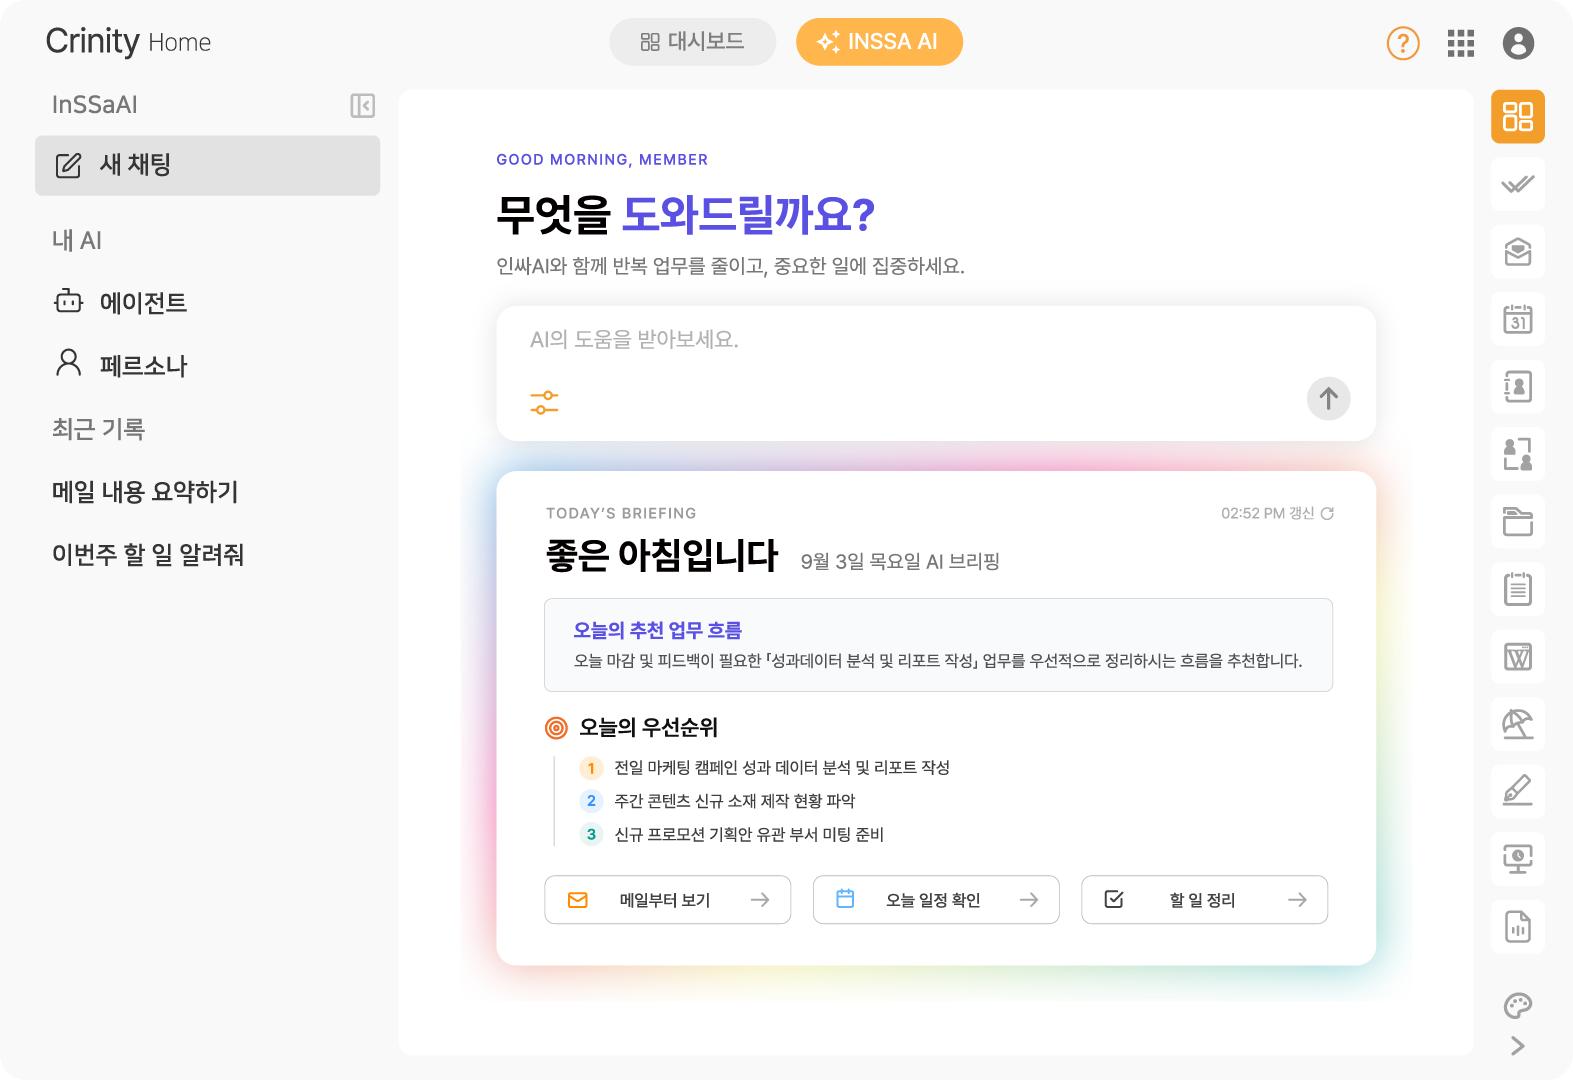This screenshot has width=1573, height=1080.
Task: Open the clipboard notes icon in right rail
Action: point(1518,589)
